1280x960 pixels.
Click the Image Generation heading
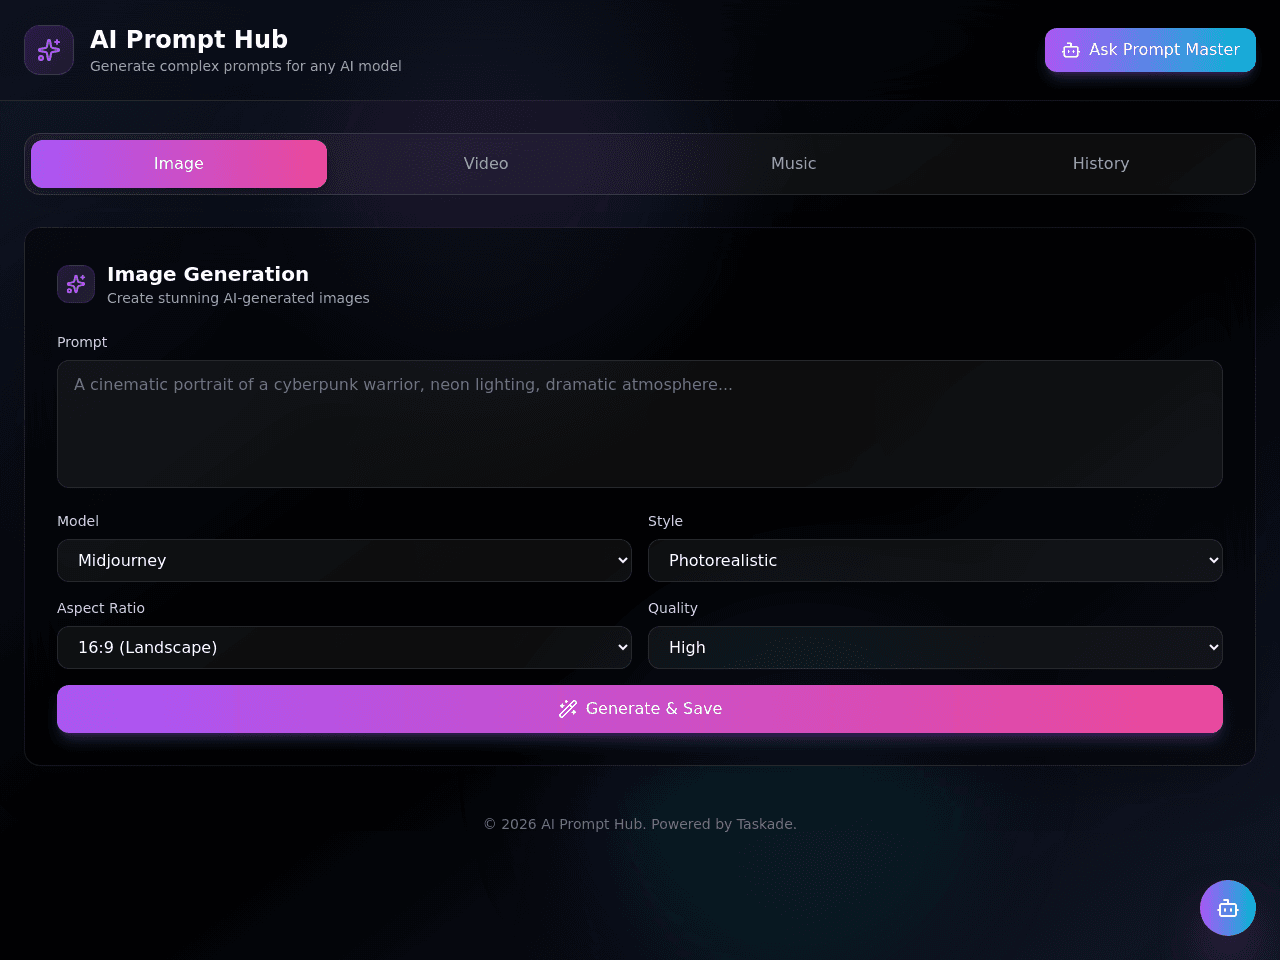[x=208, y=274]
